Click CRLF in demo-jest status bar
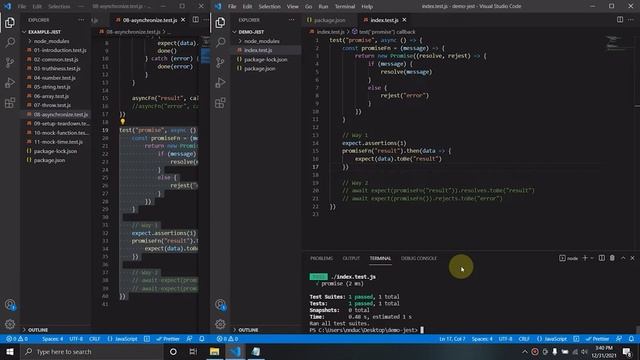640x360 pixels. (x=524, y=339)
